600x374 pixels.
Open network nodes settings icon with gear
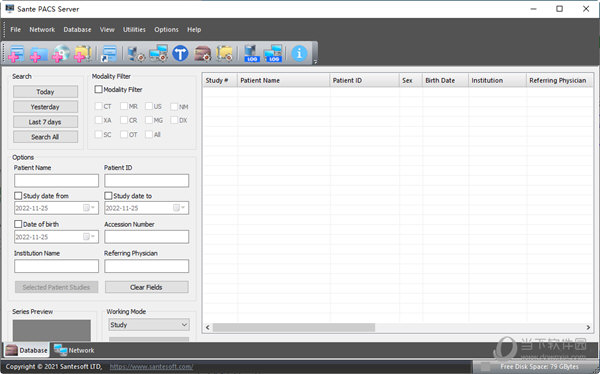point(158,53)
